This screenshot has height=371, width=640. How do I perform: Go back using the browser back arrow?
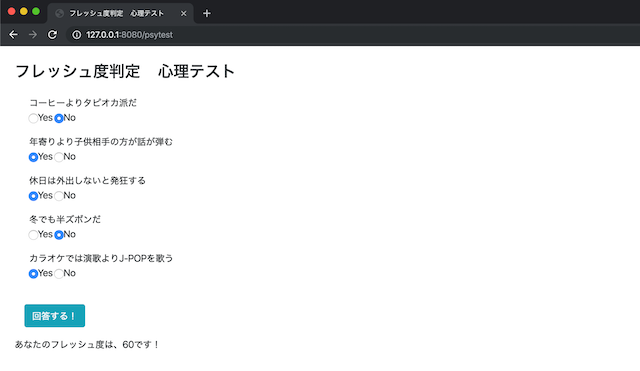click(x=13, y=35)
